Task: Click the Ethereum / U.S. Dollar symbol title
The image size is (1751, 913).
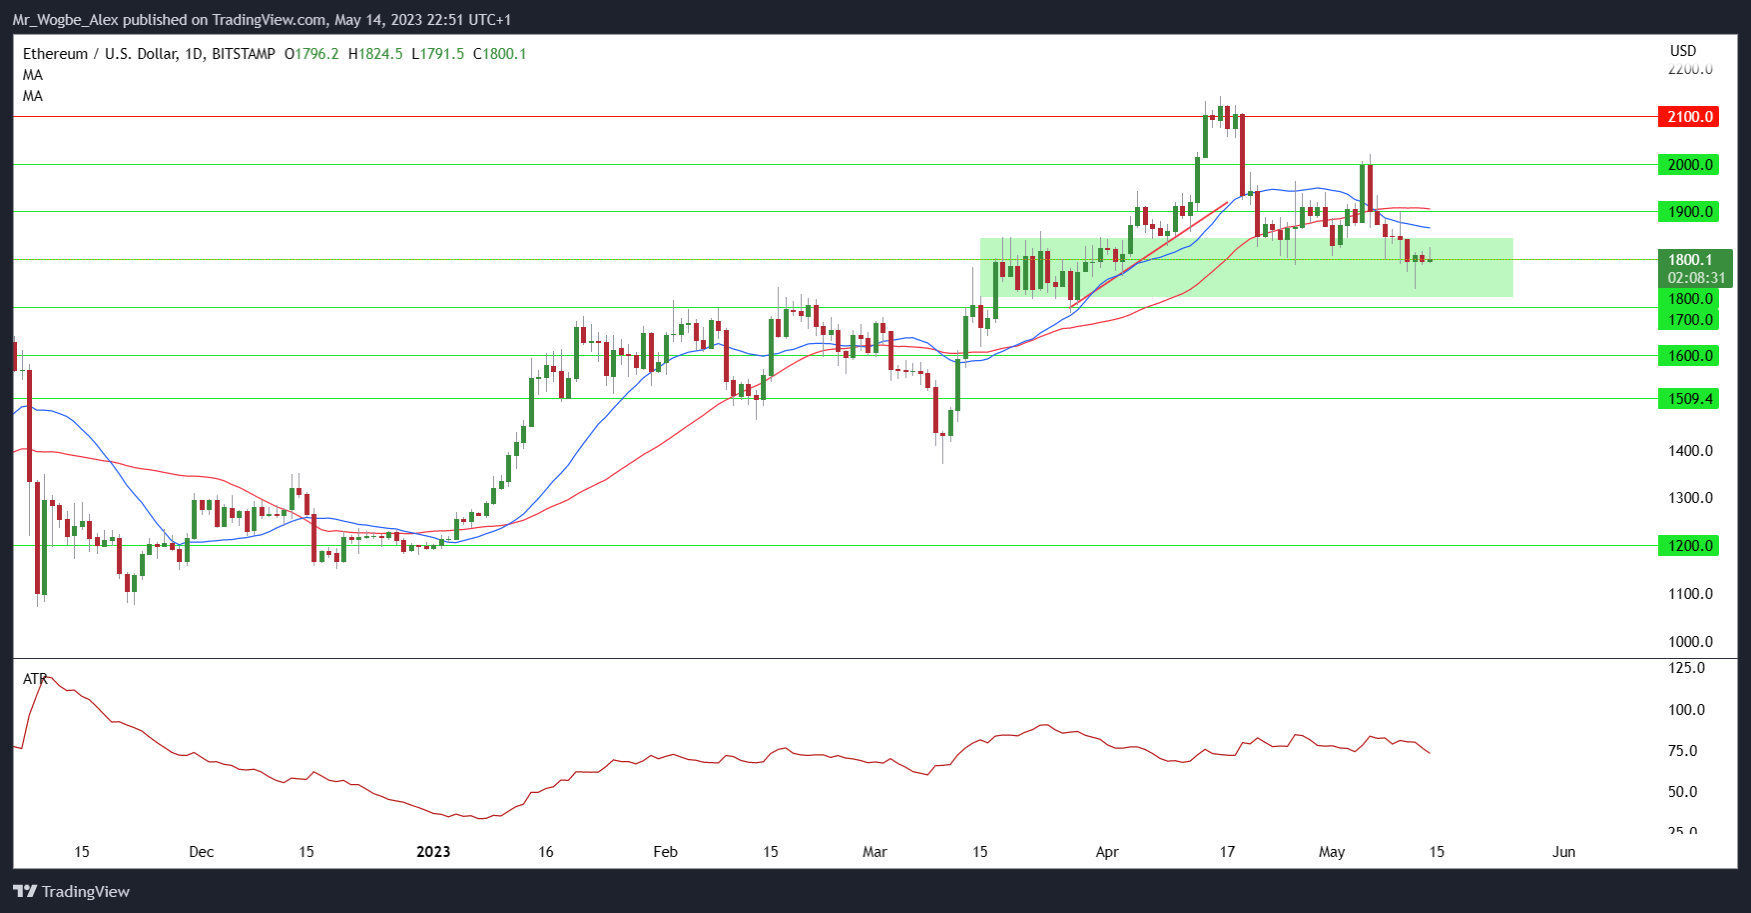Action: click(99, 54)
